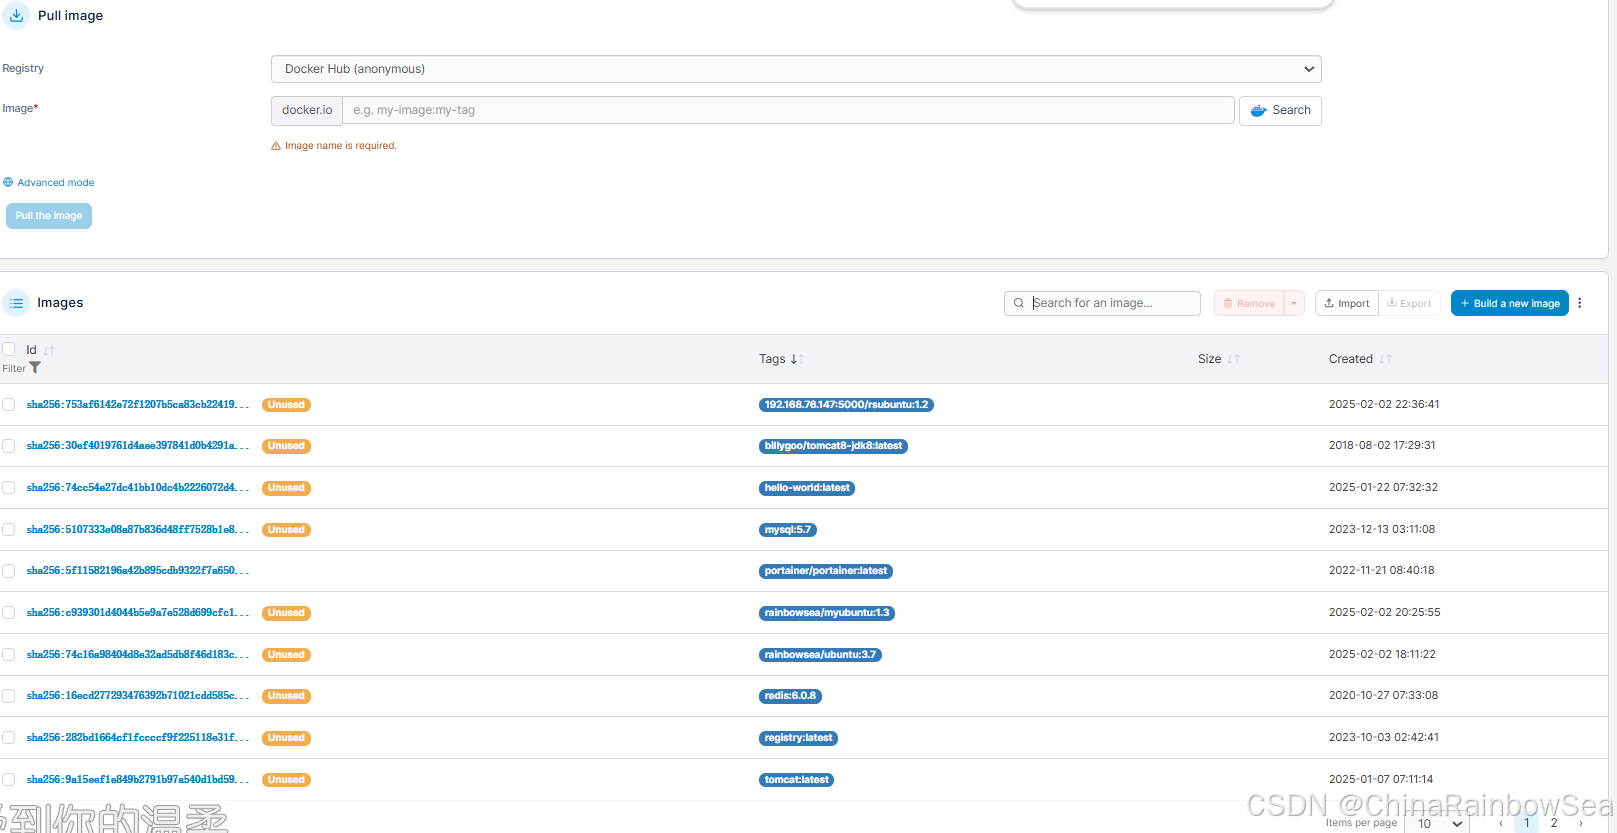The image size is (1617, 833).
Task: Open image sha256:282bd1664cf1 link
Action: 138,737
